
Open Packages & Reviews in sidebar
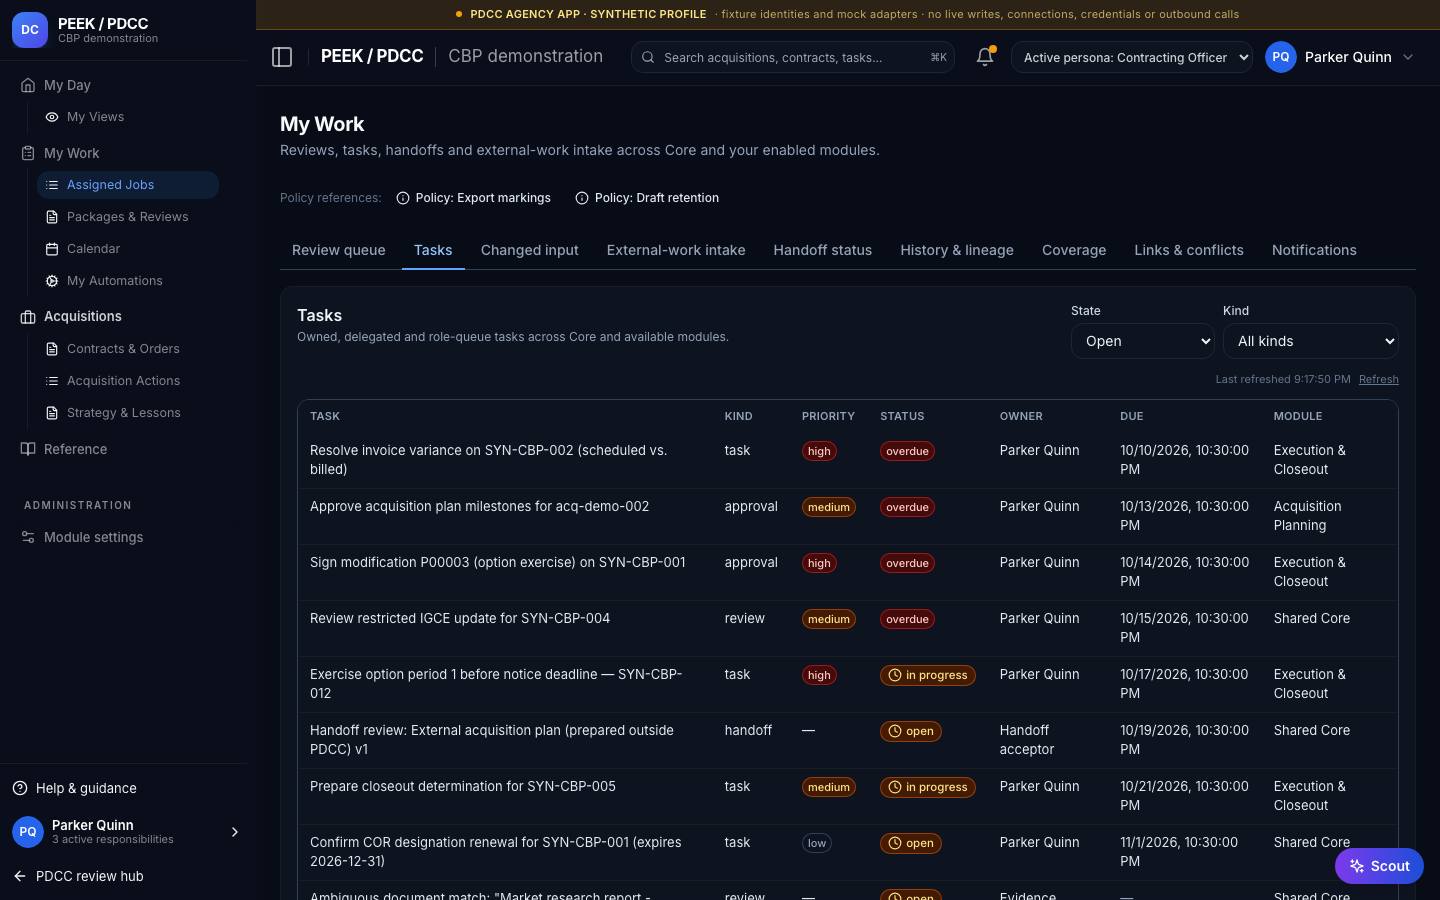128,217
